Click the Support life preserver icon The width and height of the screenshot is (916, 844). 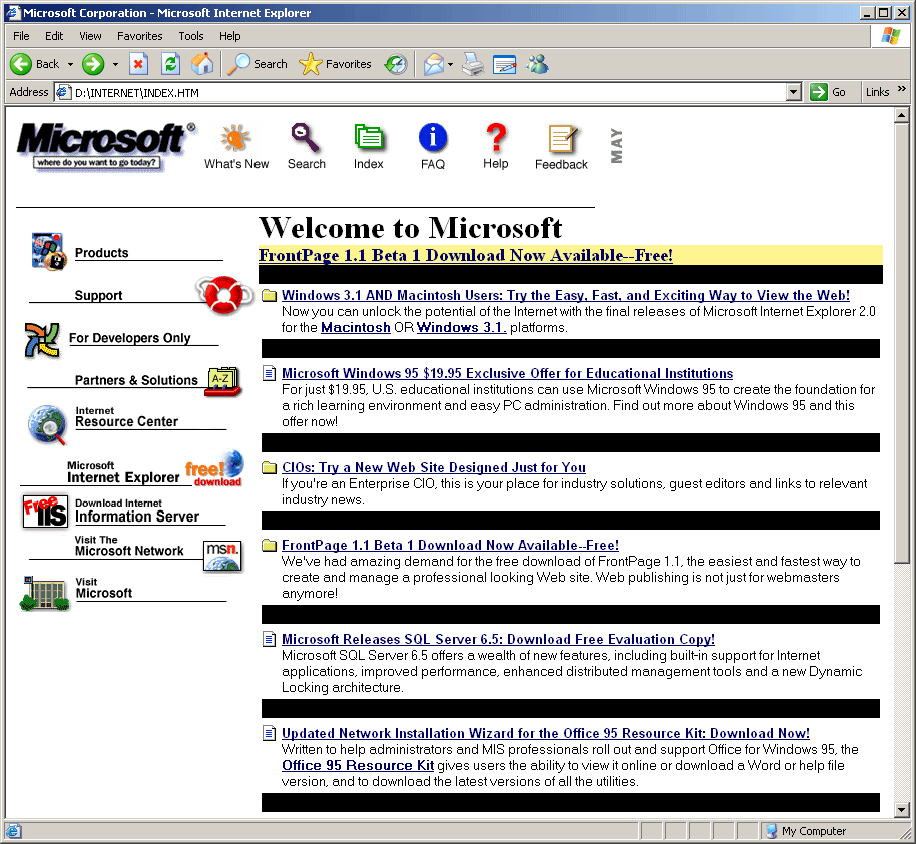coord(224,295)
